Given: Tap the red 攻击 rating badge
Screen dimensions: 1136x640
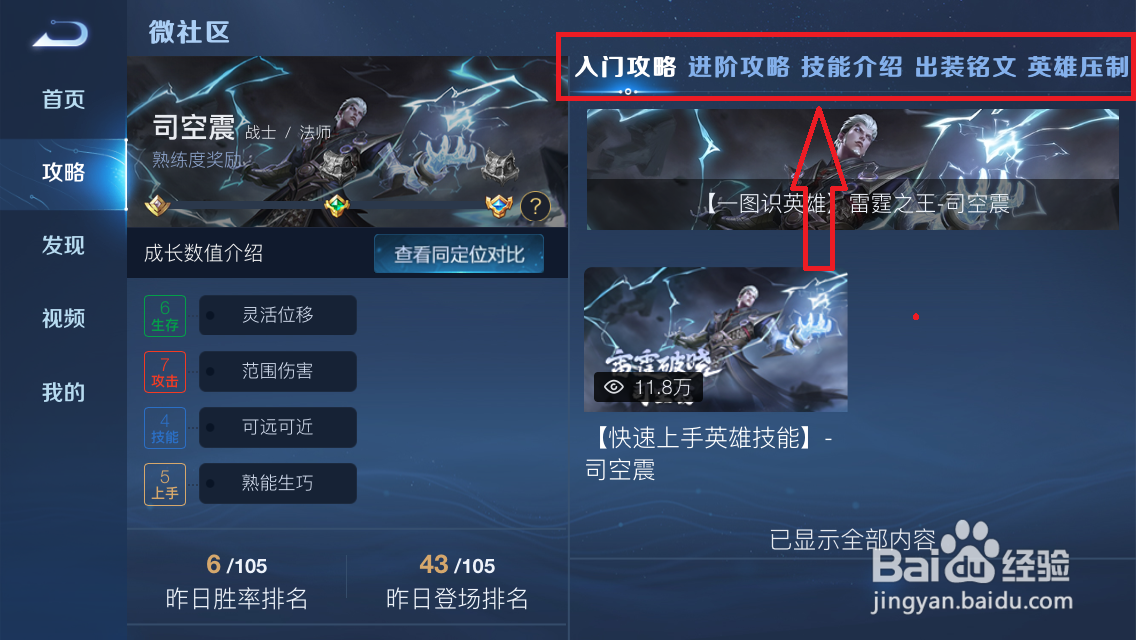Looking at the screenshot, I should coord(165,372).
